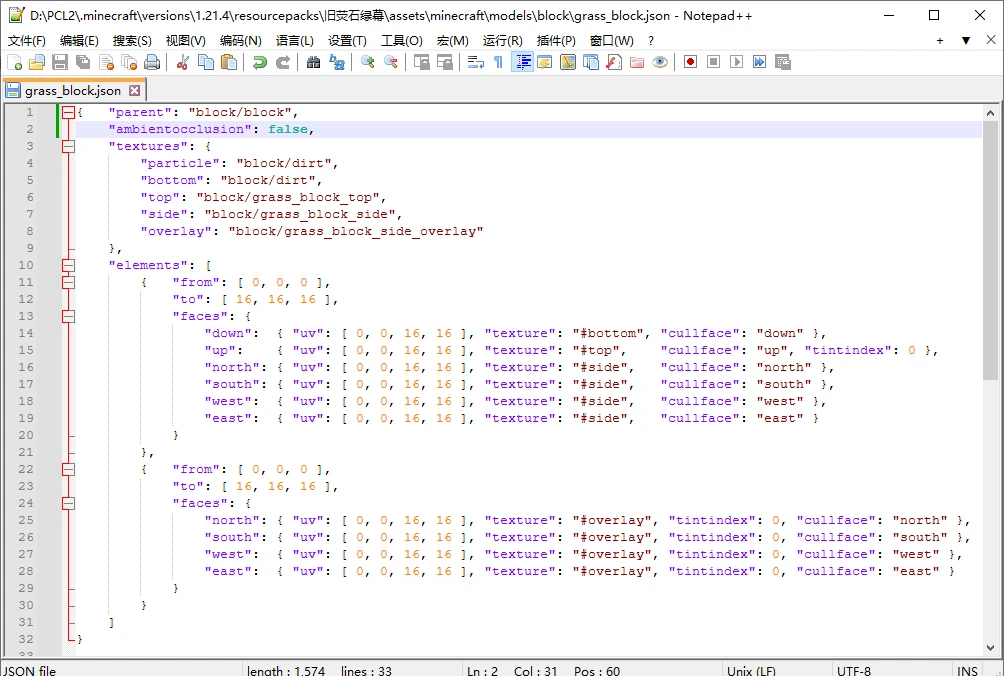Redo edit with toolbar redo arrow
The height and width of the screenshot is (676, 1004).
pos(282,62)
